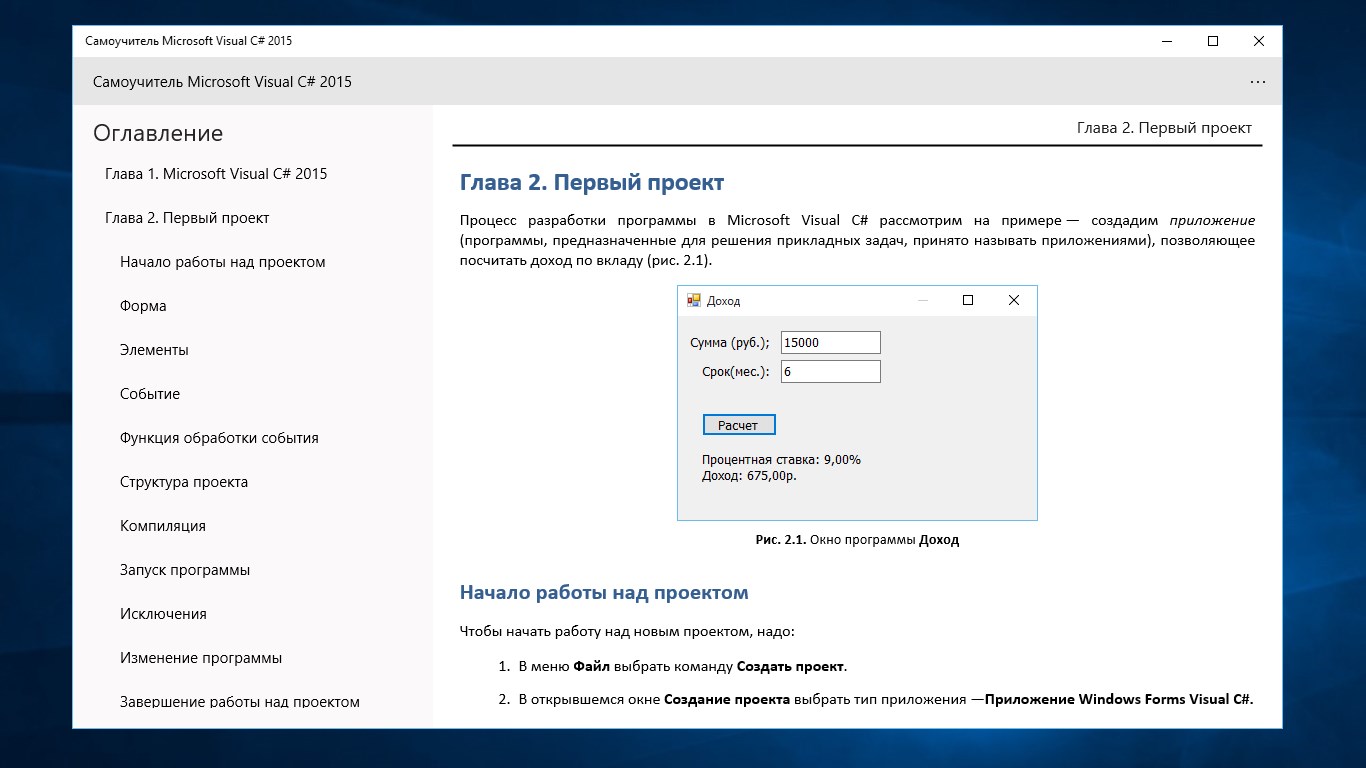Viewport: 1366px width, 768px height.
Task: Click the Срок field showing 6
Action: [831, 371]
